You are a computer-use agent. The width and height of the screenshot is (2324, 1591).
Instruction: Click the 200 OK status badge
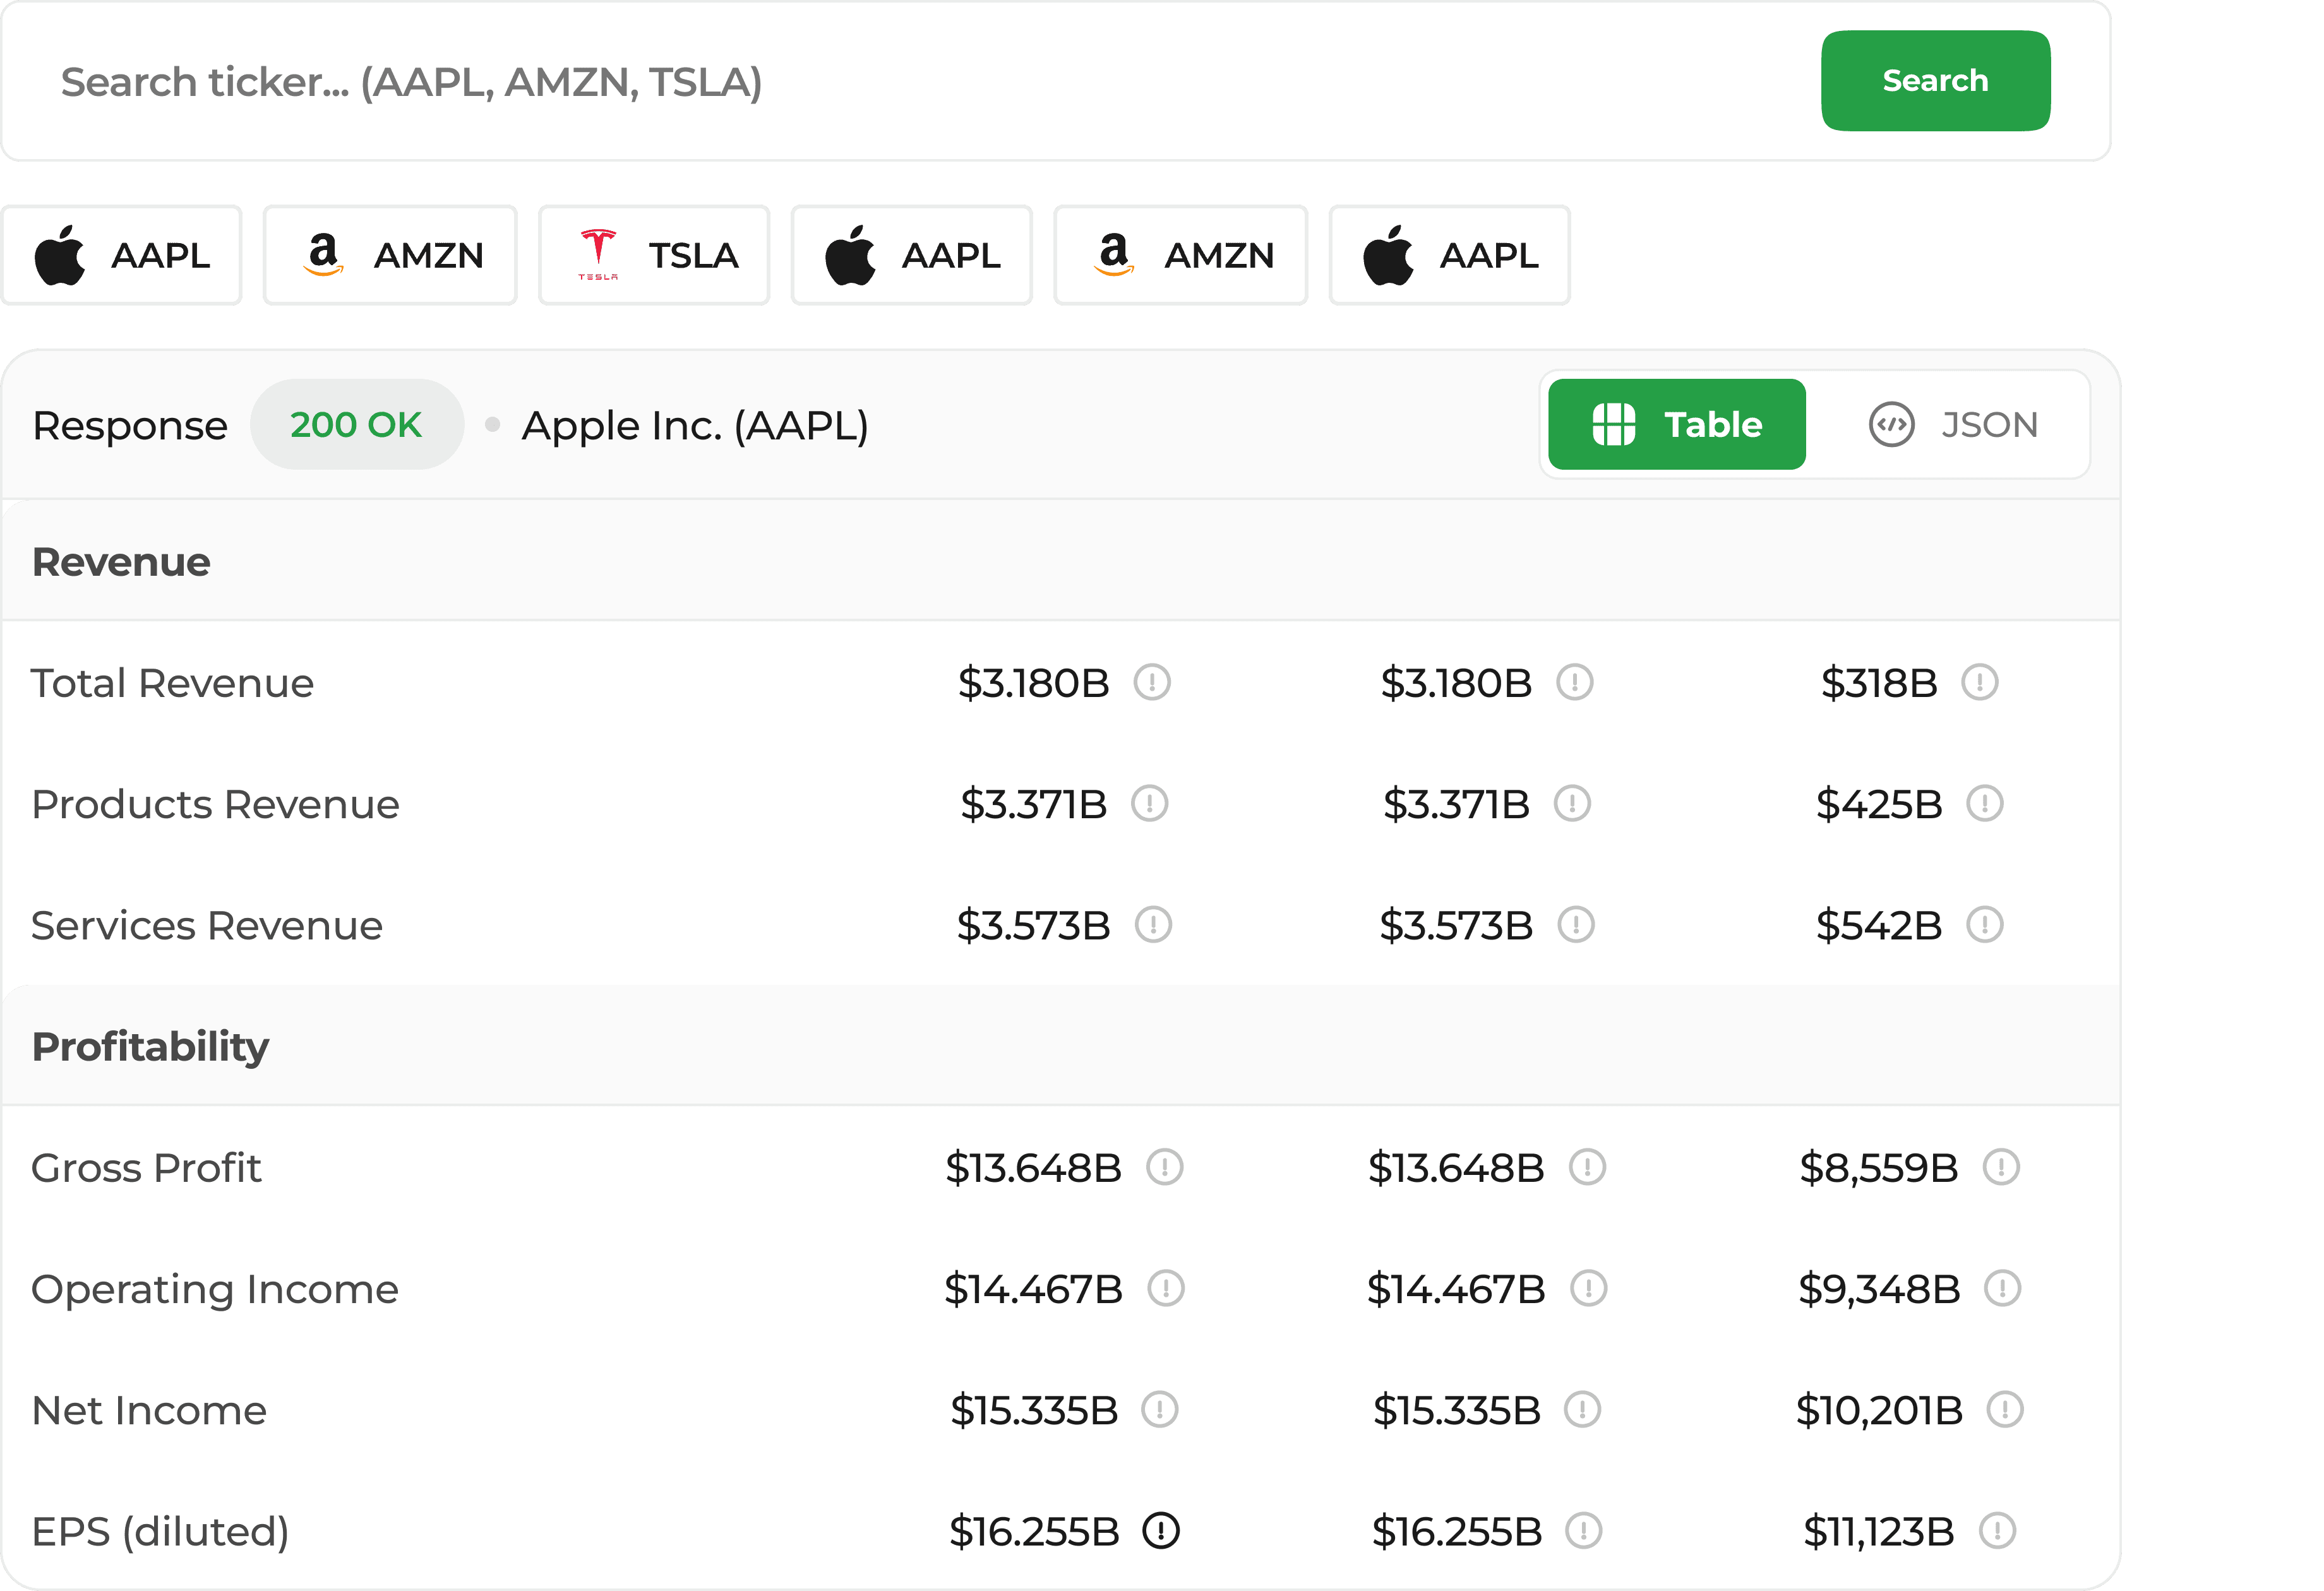pos(356,424)
